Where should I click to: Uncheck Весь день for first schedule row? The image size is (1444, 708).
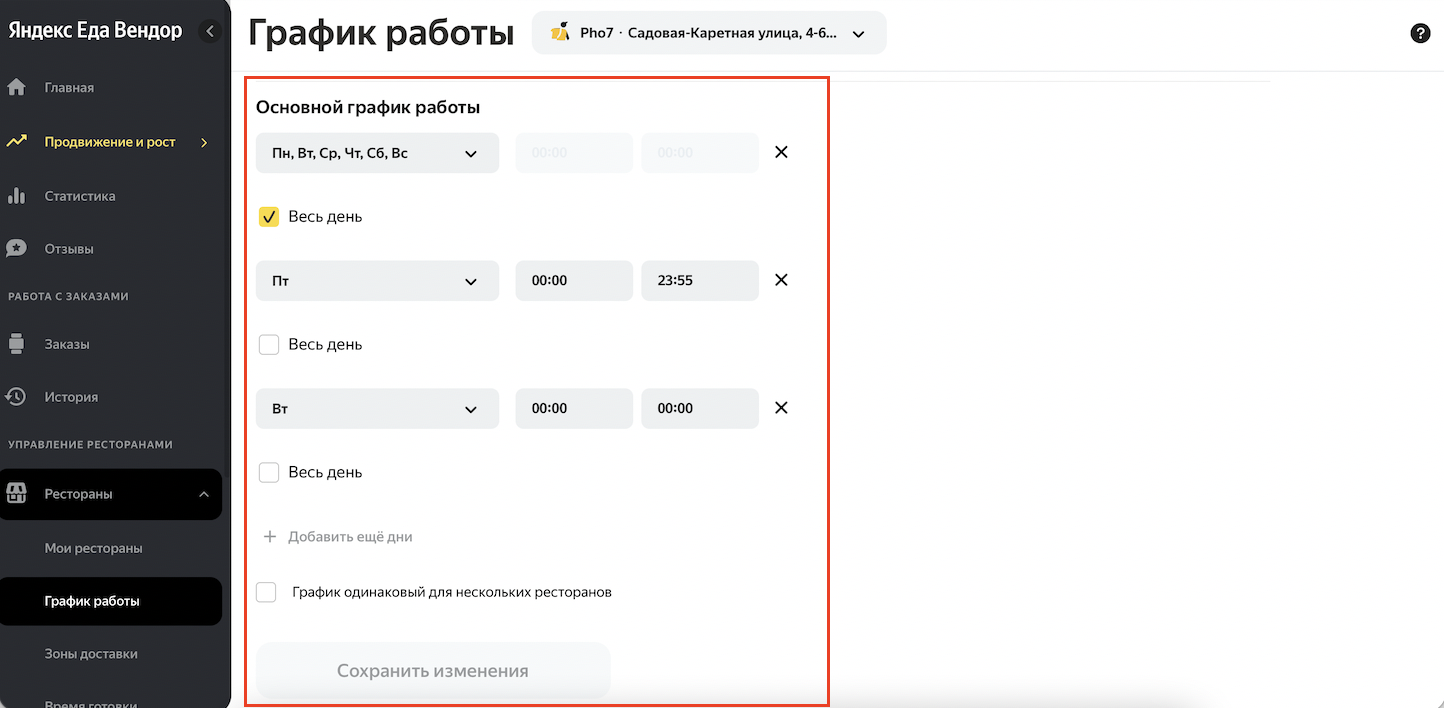[x=269, y=217]
